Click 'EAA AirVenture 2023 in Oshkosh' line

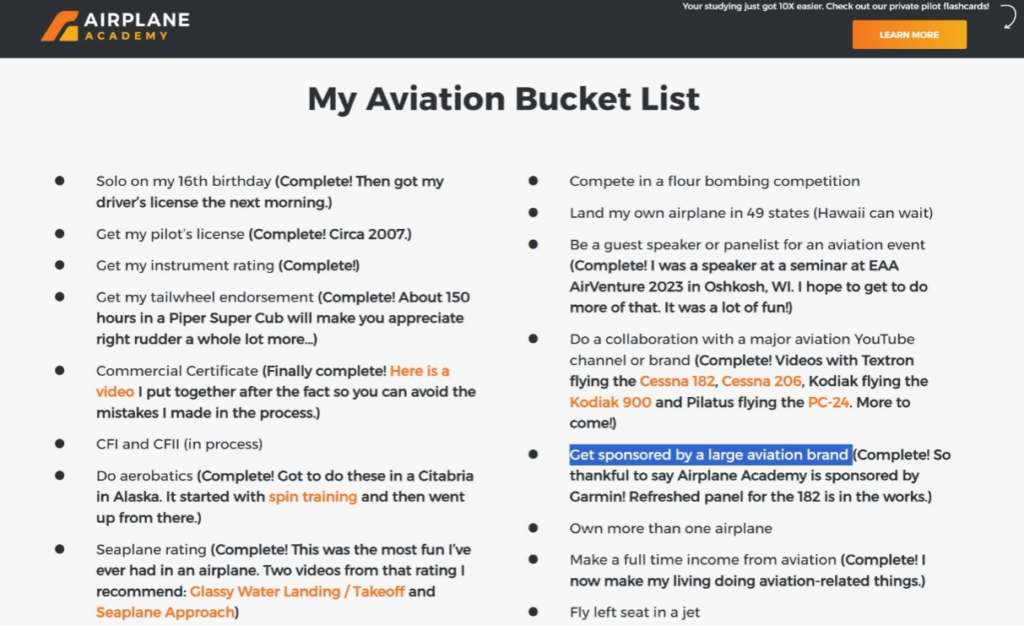point(748,287)
